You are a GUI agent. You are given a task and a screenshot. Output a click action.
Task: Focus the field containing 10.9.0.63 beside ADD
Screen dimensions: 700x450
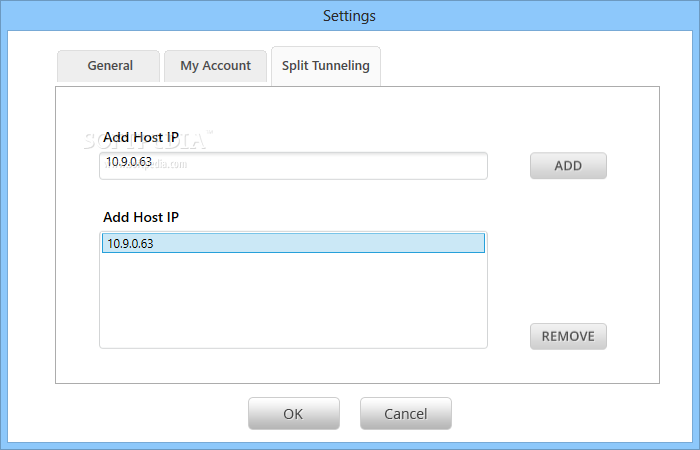pyautogui.click(x=293, y=166)
